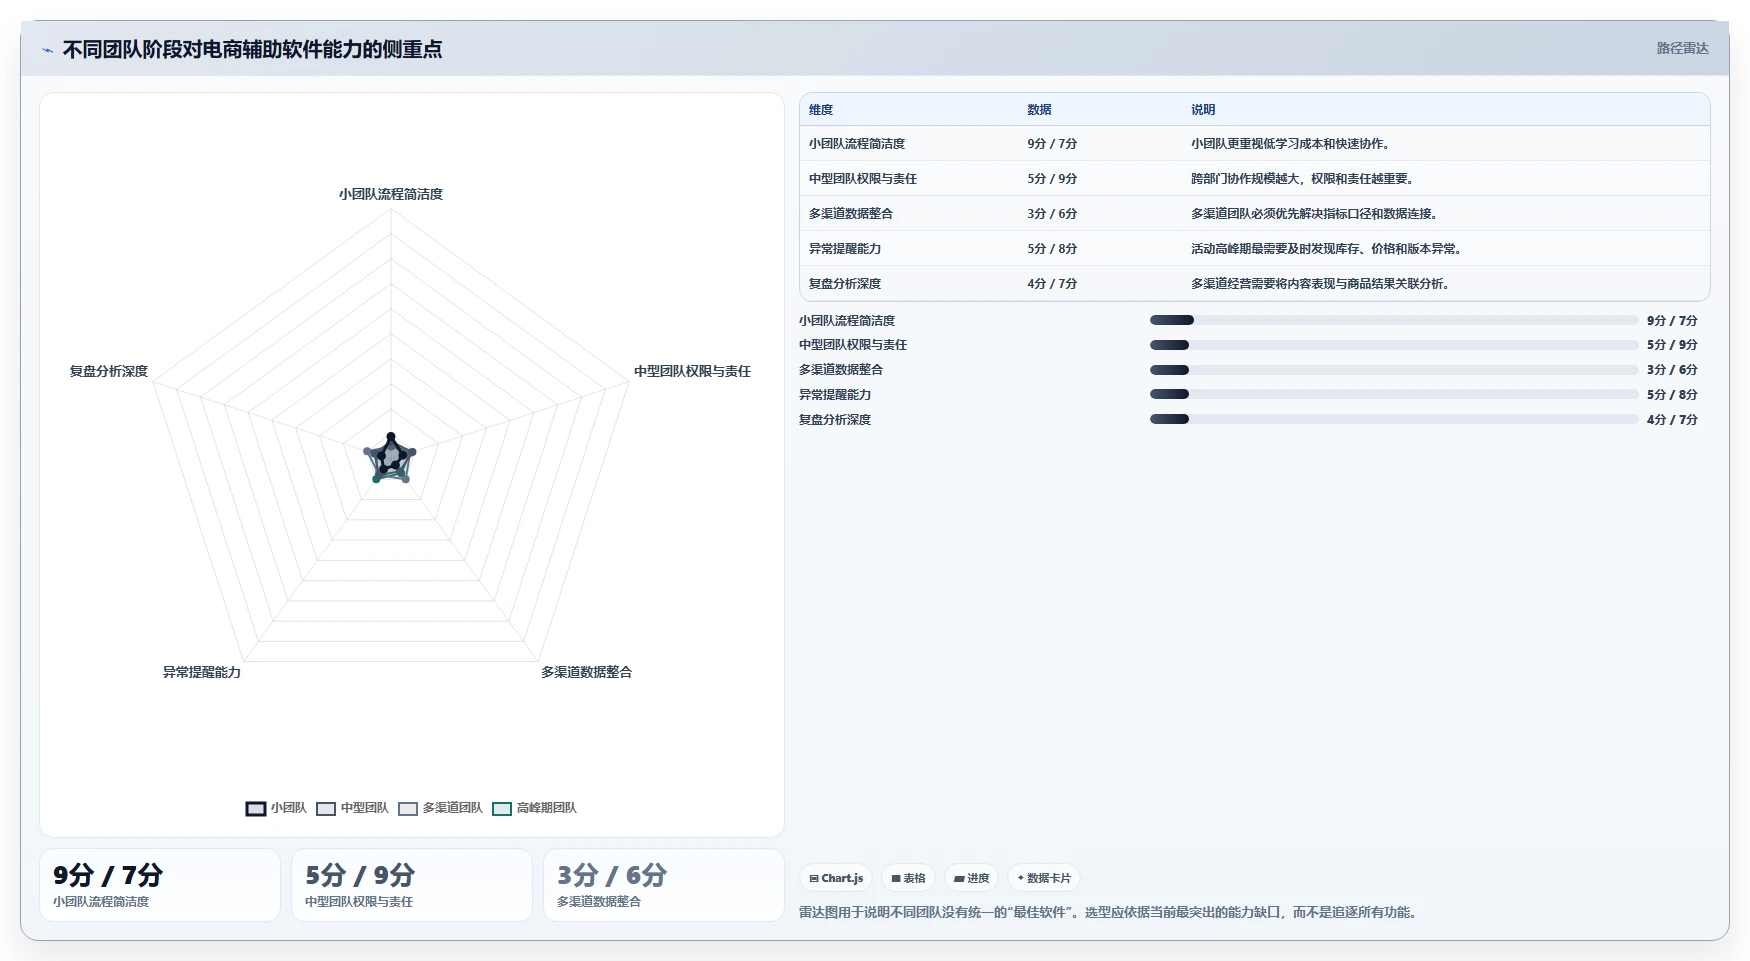The height and width of the screenshot is (961, 1750).
Task: Click the radar axis label 中型团队权限与责任
Action: coord(692,371)
